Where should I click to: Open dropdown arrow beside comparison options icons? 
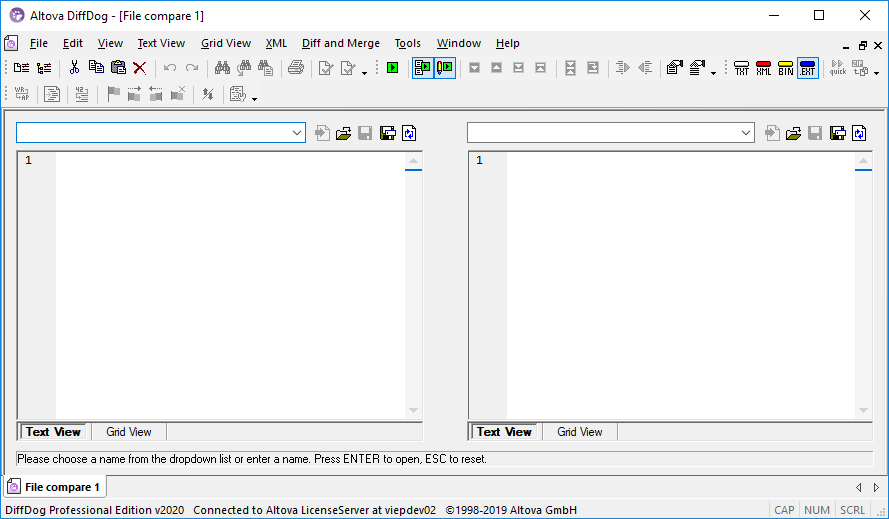pyautogui.click(x=713, y=73)
